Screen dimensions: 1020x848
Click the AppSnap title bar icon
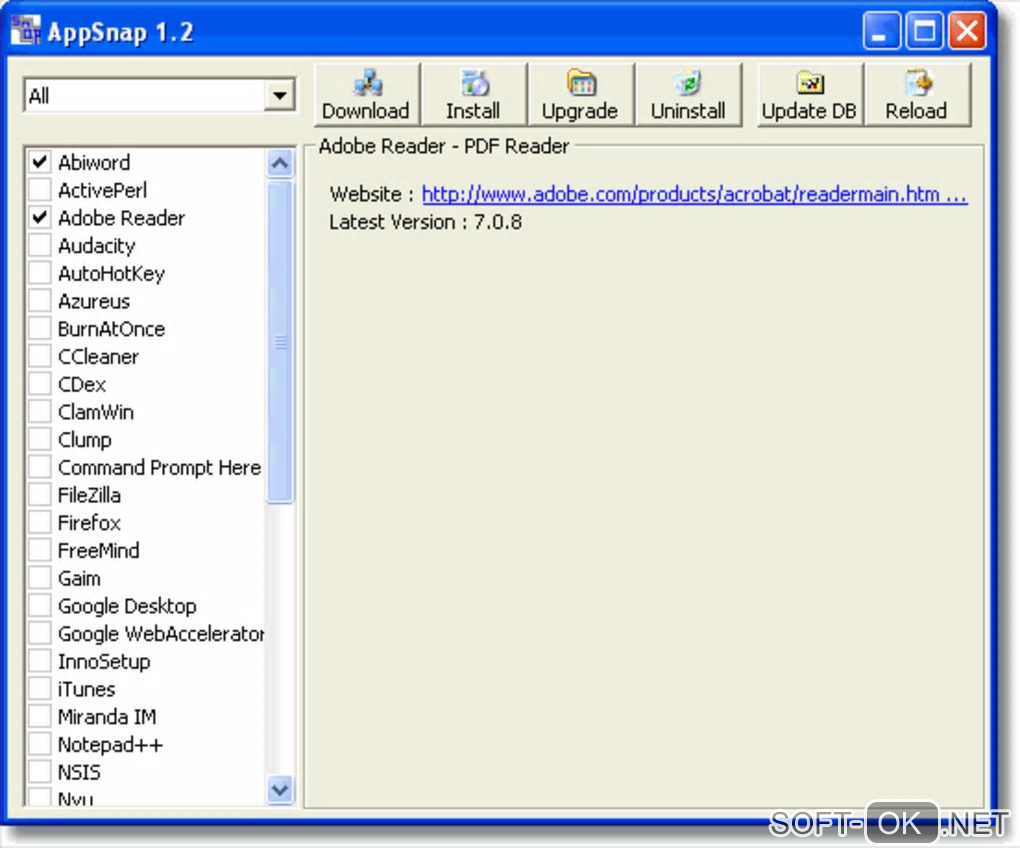pos(25,31)
